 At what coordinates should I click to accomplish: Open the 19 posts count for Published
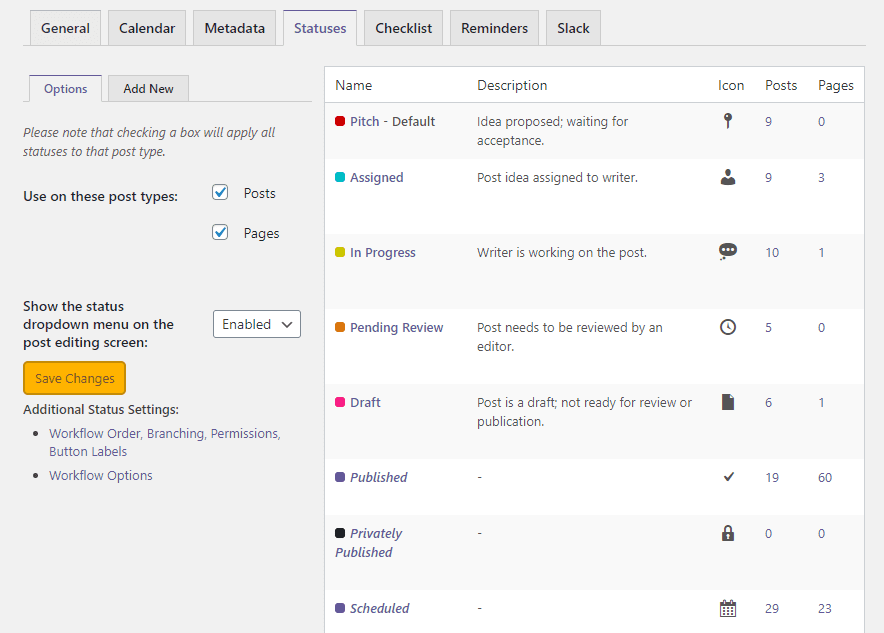pyautogui.click(x=771, y=477)
